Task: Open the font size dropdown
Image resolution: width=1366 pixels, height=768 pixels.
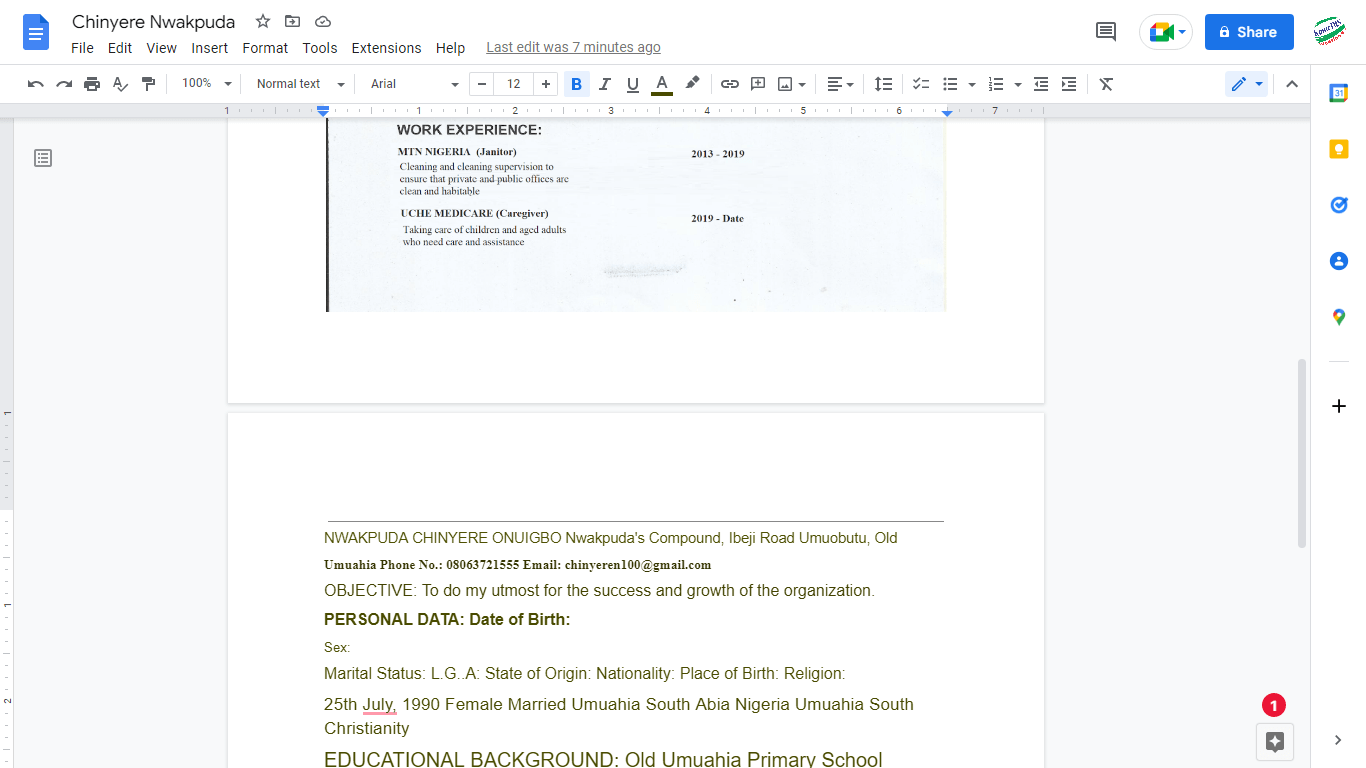Action: click(513, 84)
